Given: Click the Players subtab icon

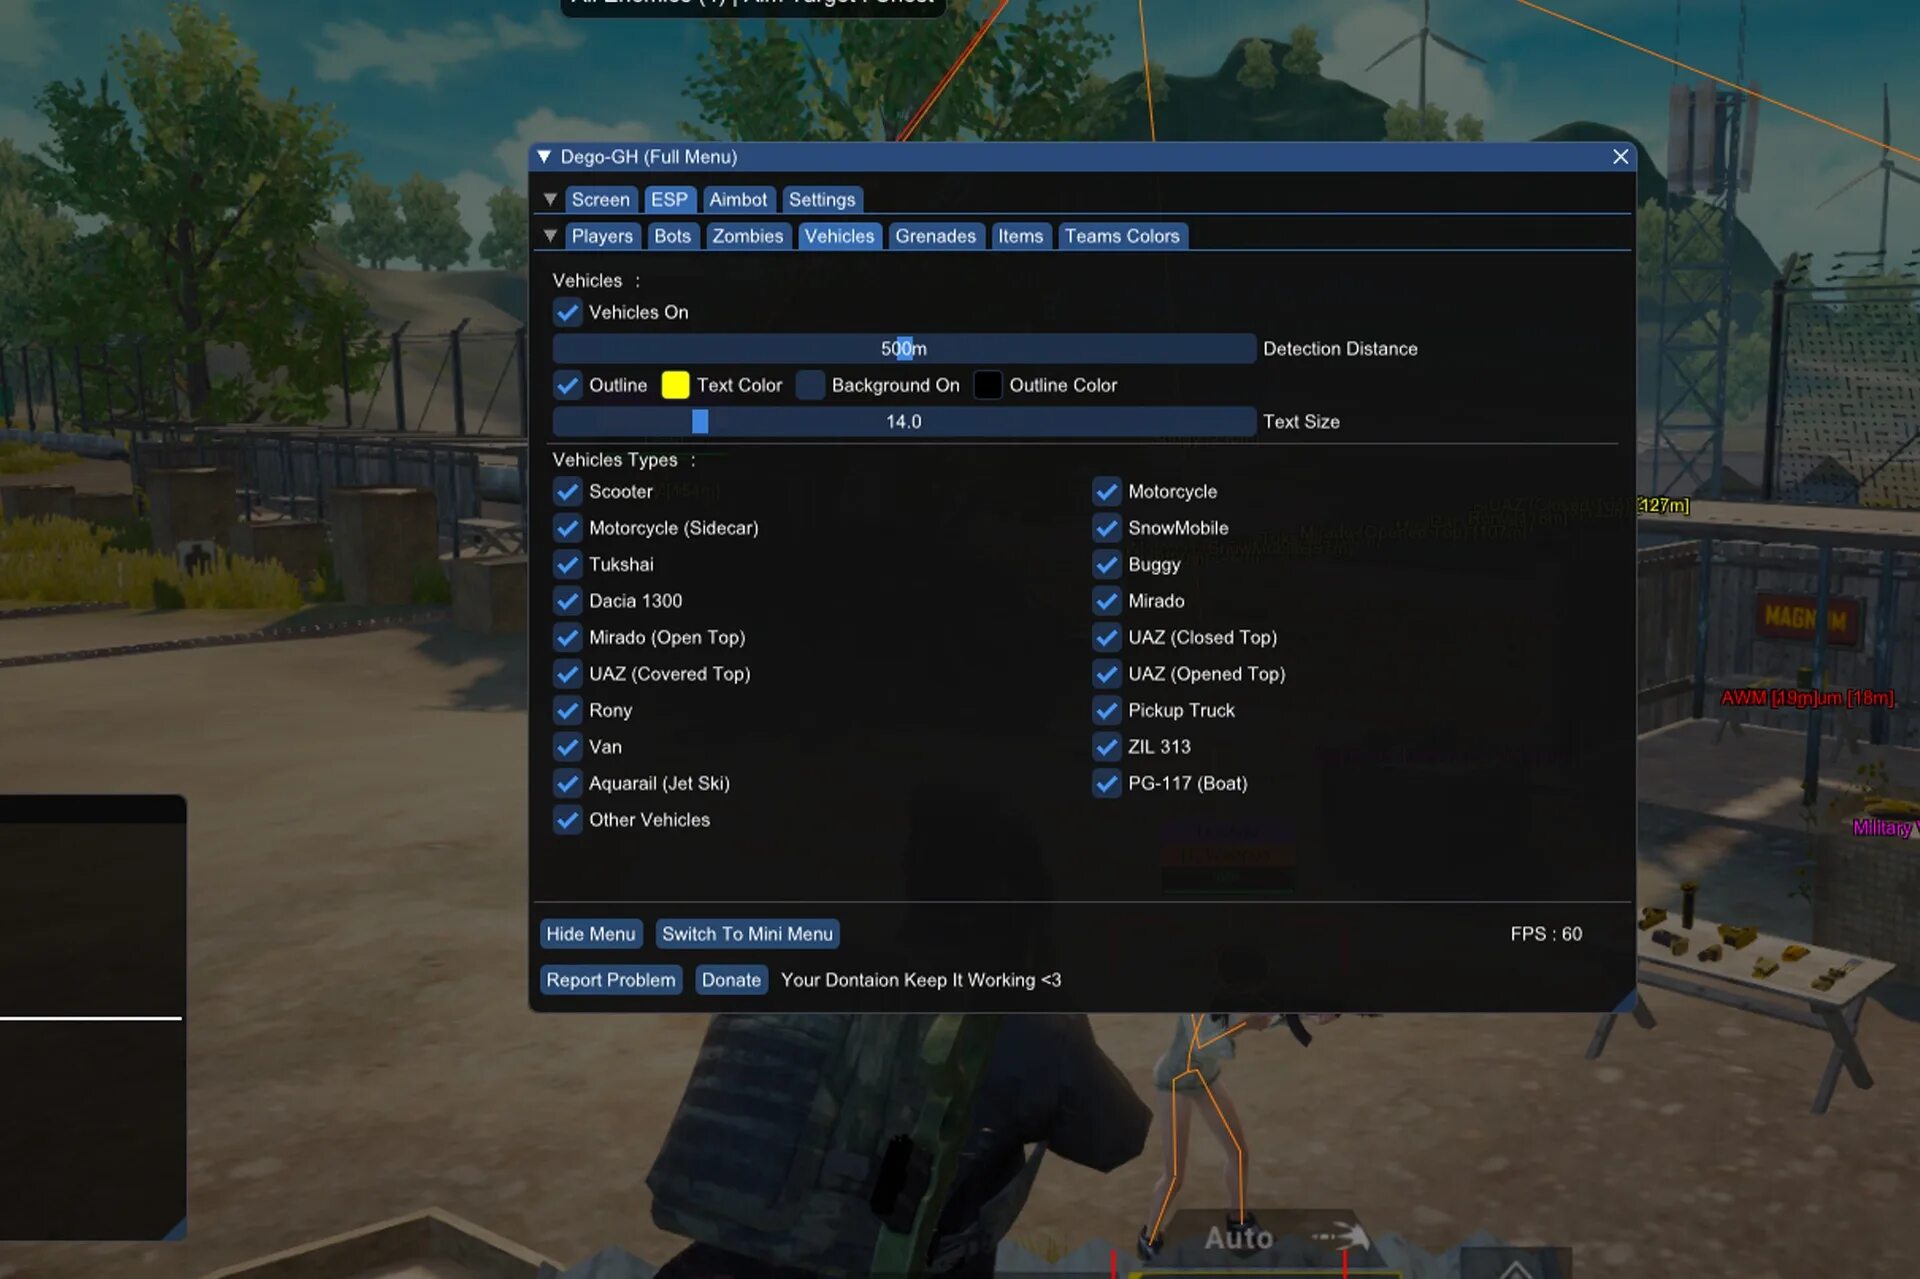Looking at the screenshot, I should point(600,236).
